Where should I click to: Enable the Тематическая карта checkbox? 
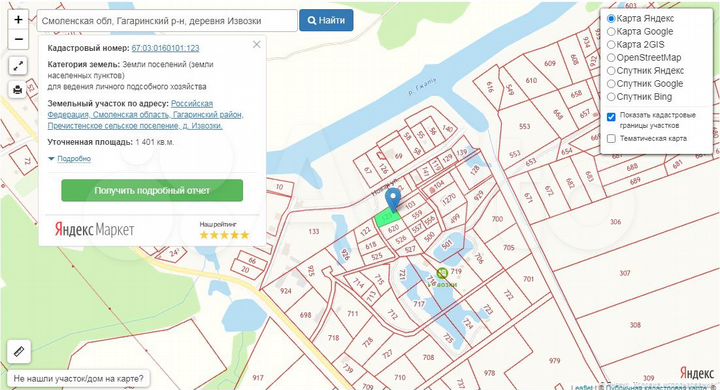click(611, 139)
